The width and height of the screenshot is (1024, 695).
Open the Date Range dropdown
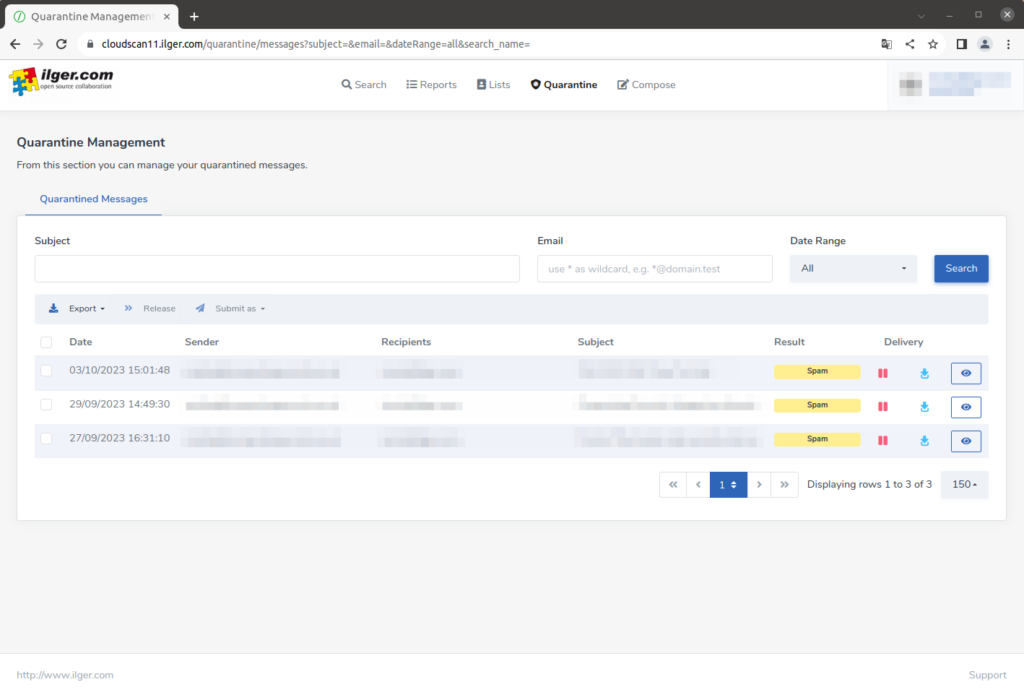853,268
